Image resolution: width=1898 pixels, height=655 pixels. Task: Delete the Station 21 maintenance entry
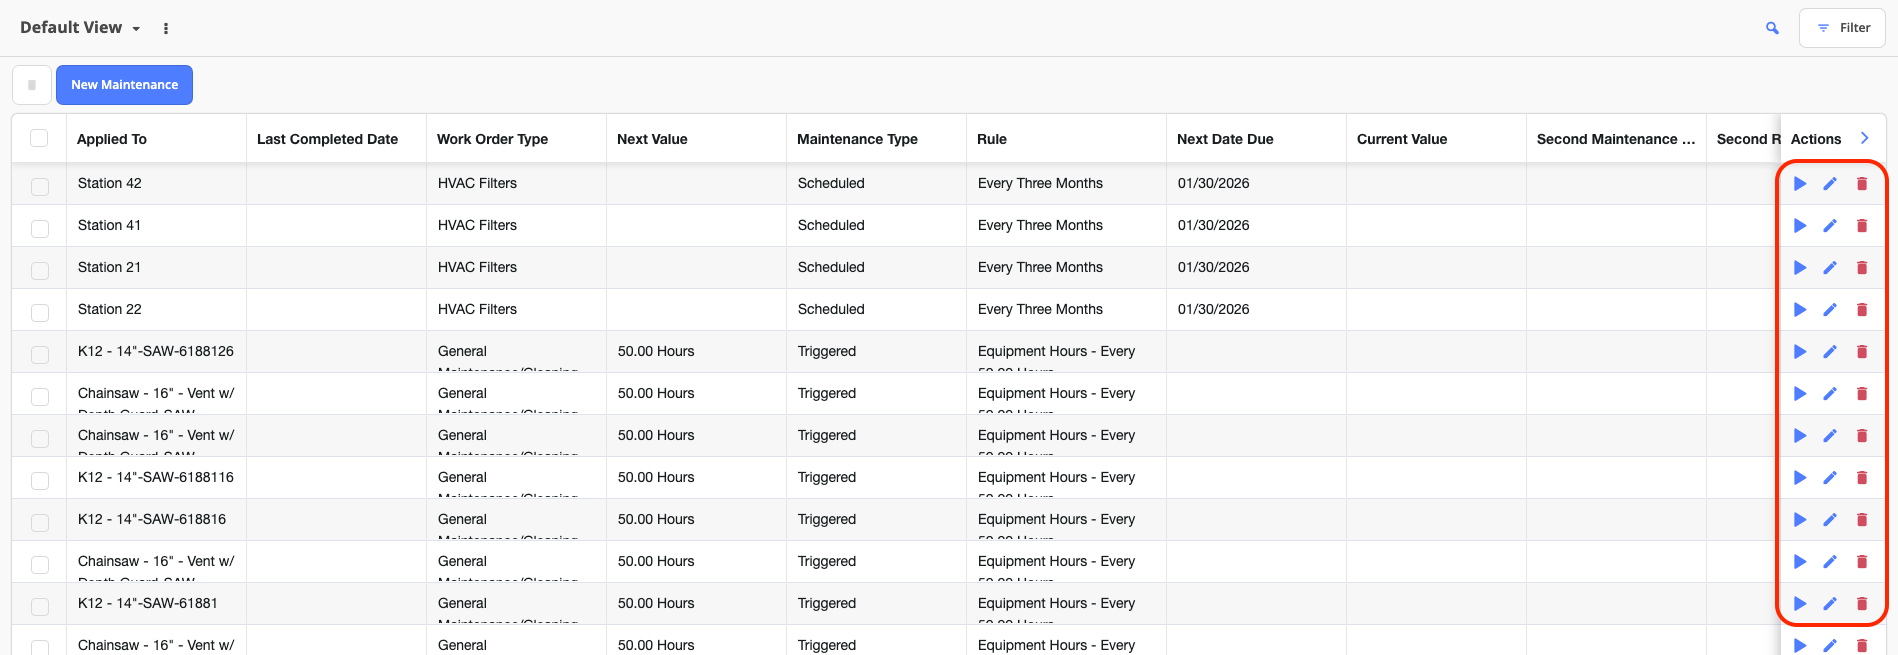click(x=1862, y=268)
